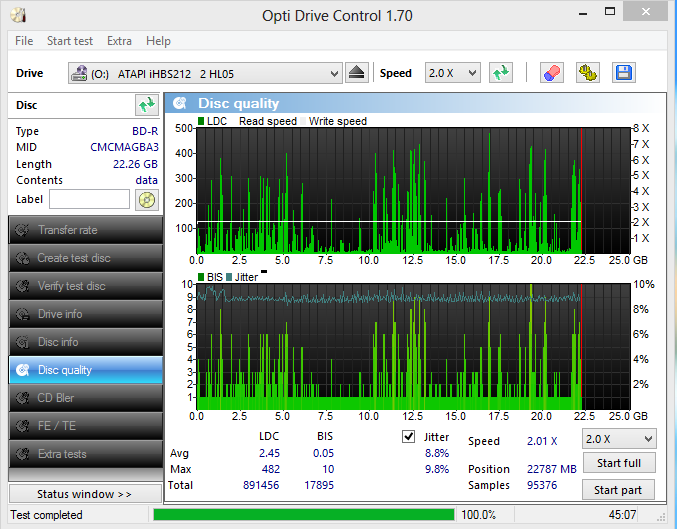Click the disc label set icon
The height and width of the screenshot is (529, 677).
coord(147,200)
